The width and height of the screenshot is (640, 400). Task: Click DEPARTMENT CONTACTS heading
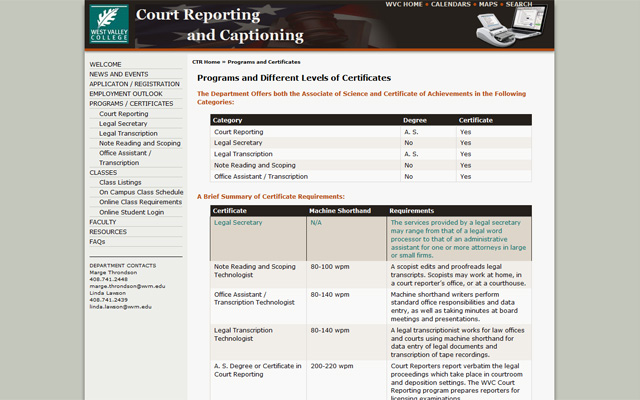tap(123, 266)
